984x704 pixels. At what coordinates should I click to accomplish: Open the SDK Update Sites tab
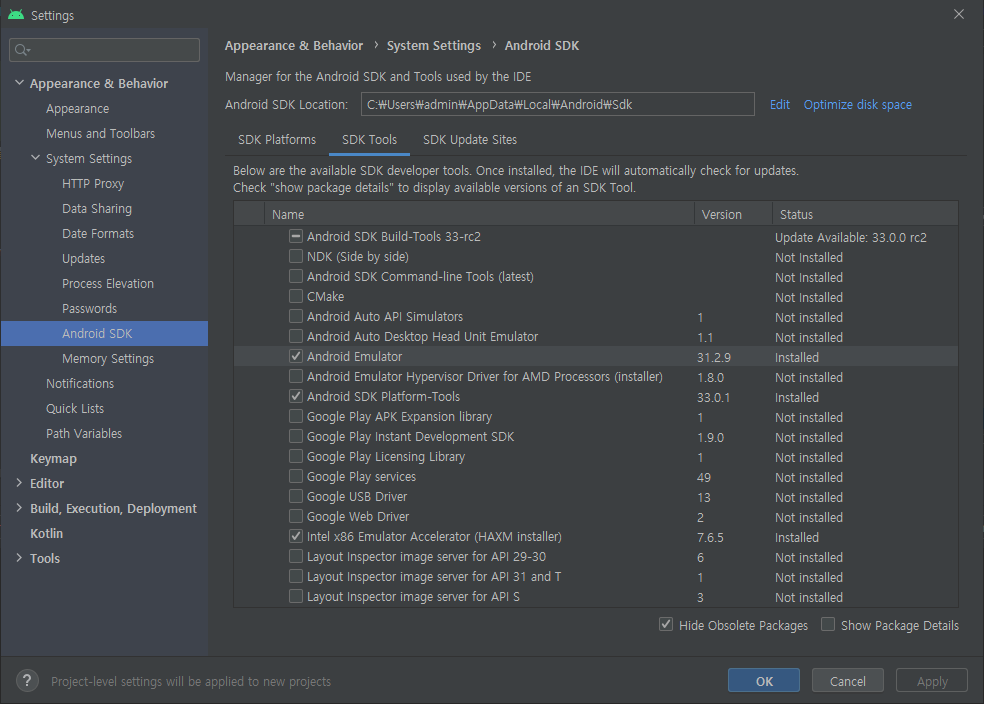(x=469, y=139)
